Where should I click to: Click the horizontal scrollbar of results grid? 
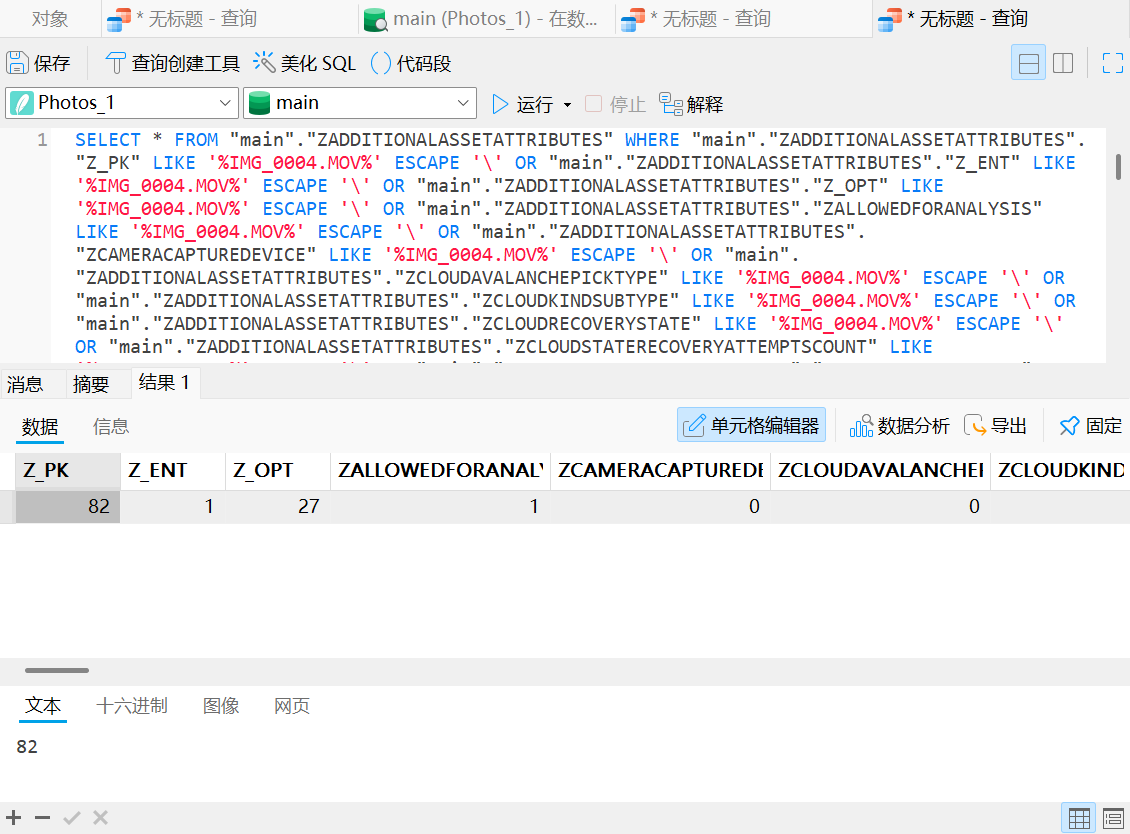point(57,670)
